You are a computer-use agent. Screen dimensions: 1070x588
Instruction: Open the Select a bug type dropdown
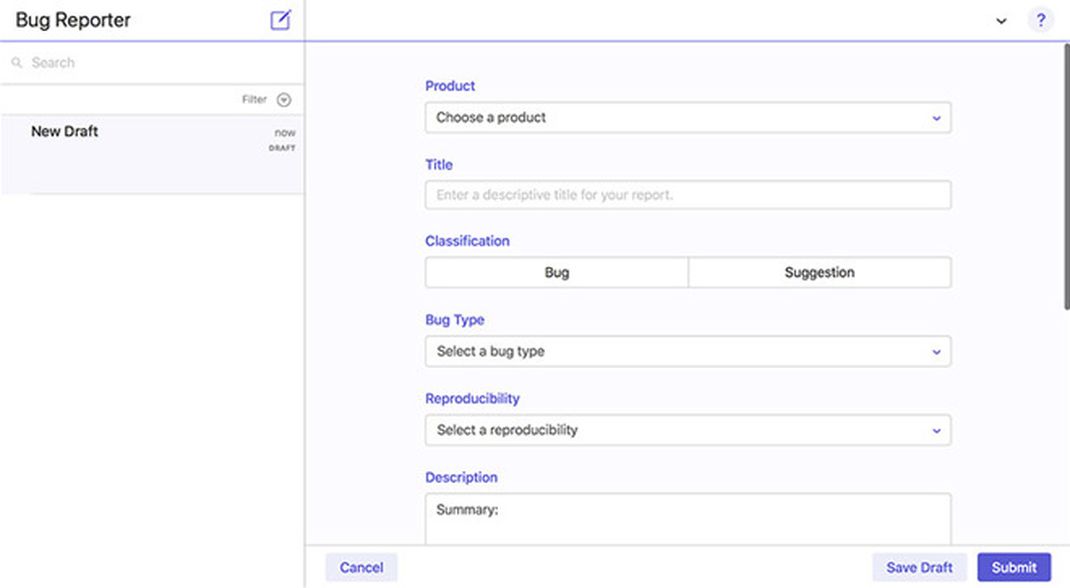[x=688, y=351]
